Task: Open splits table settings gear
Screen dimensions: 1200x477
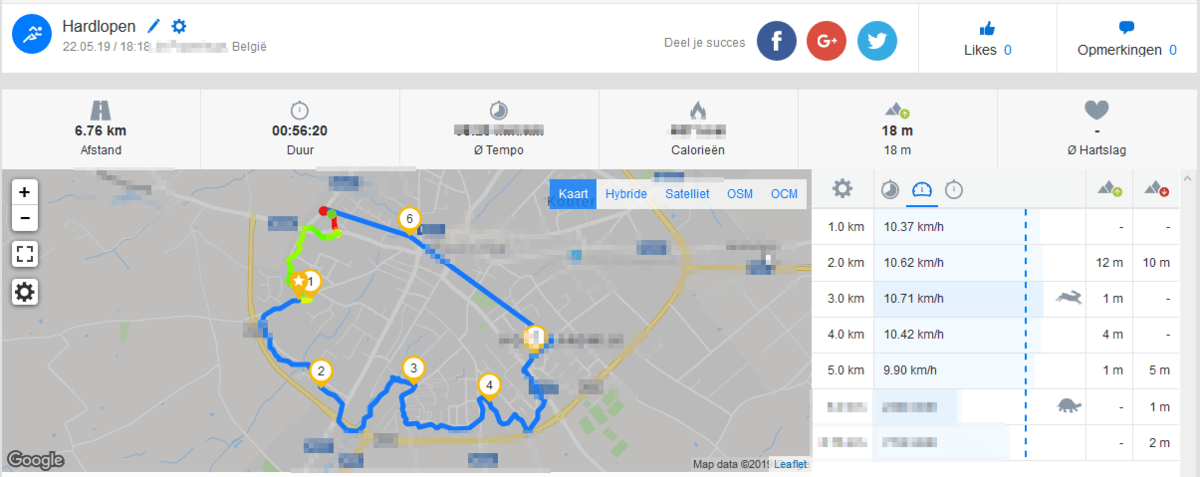Action: (843, 188)
